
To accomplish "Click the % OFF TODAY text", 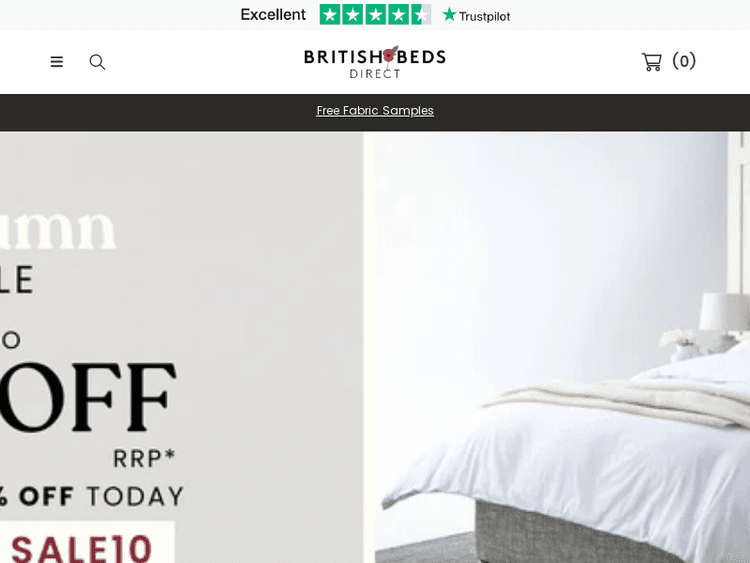I will point(92,496).
